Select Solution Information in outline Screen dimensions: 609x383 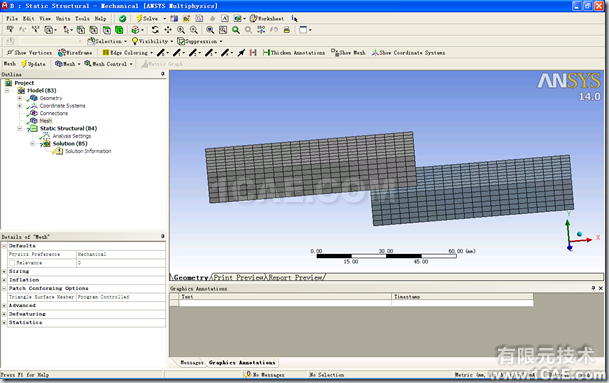coord(88,151)
